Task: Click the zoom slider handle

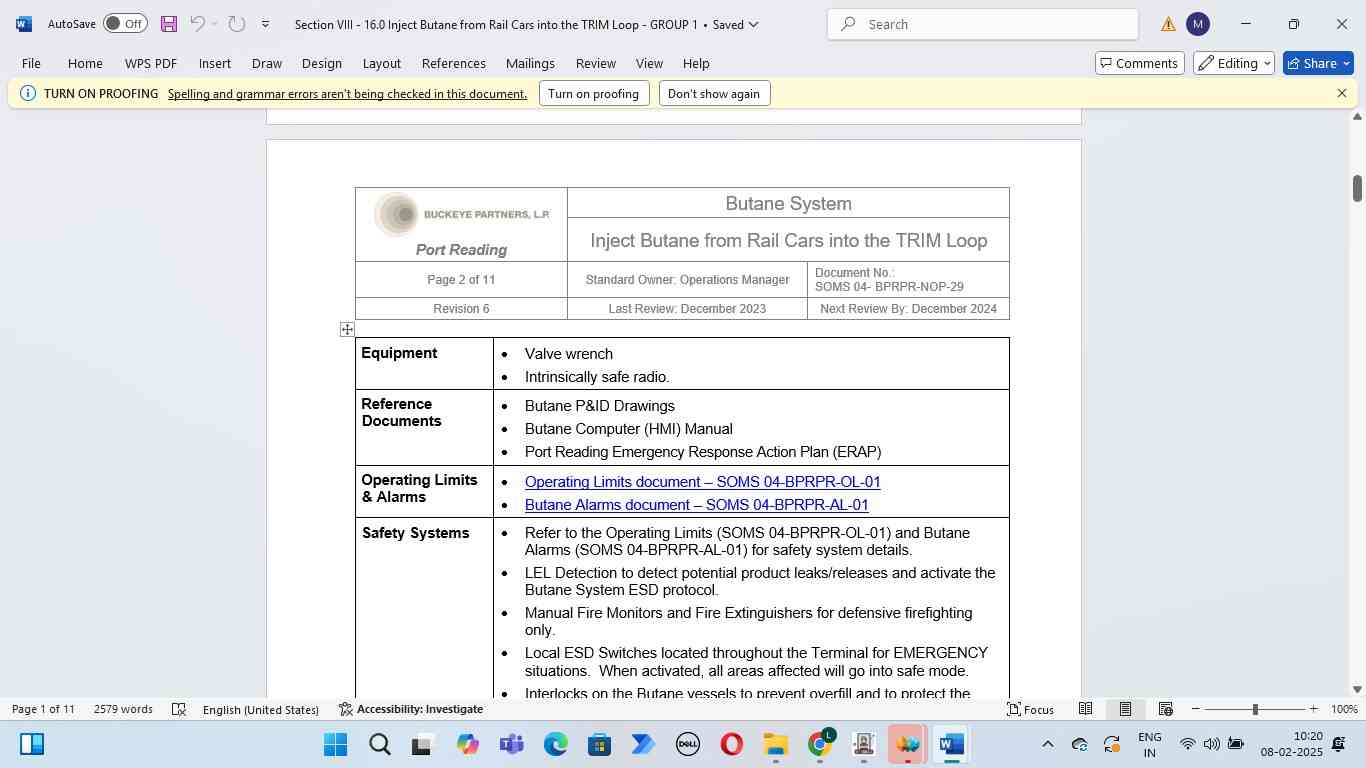Action: tap(1255, 709)
